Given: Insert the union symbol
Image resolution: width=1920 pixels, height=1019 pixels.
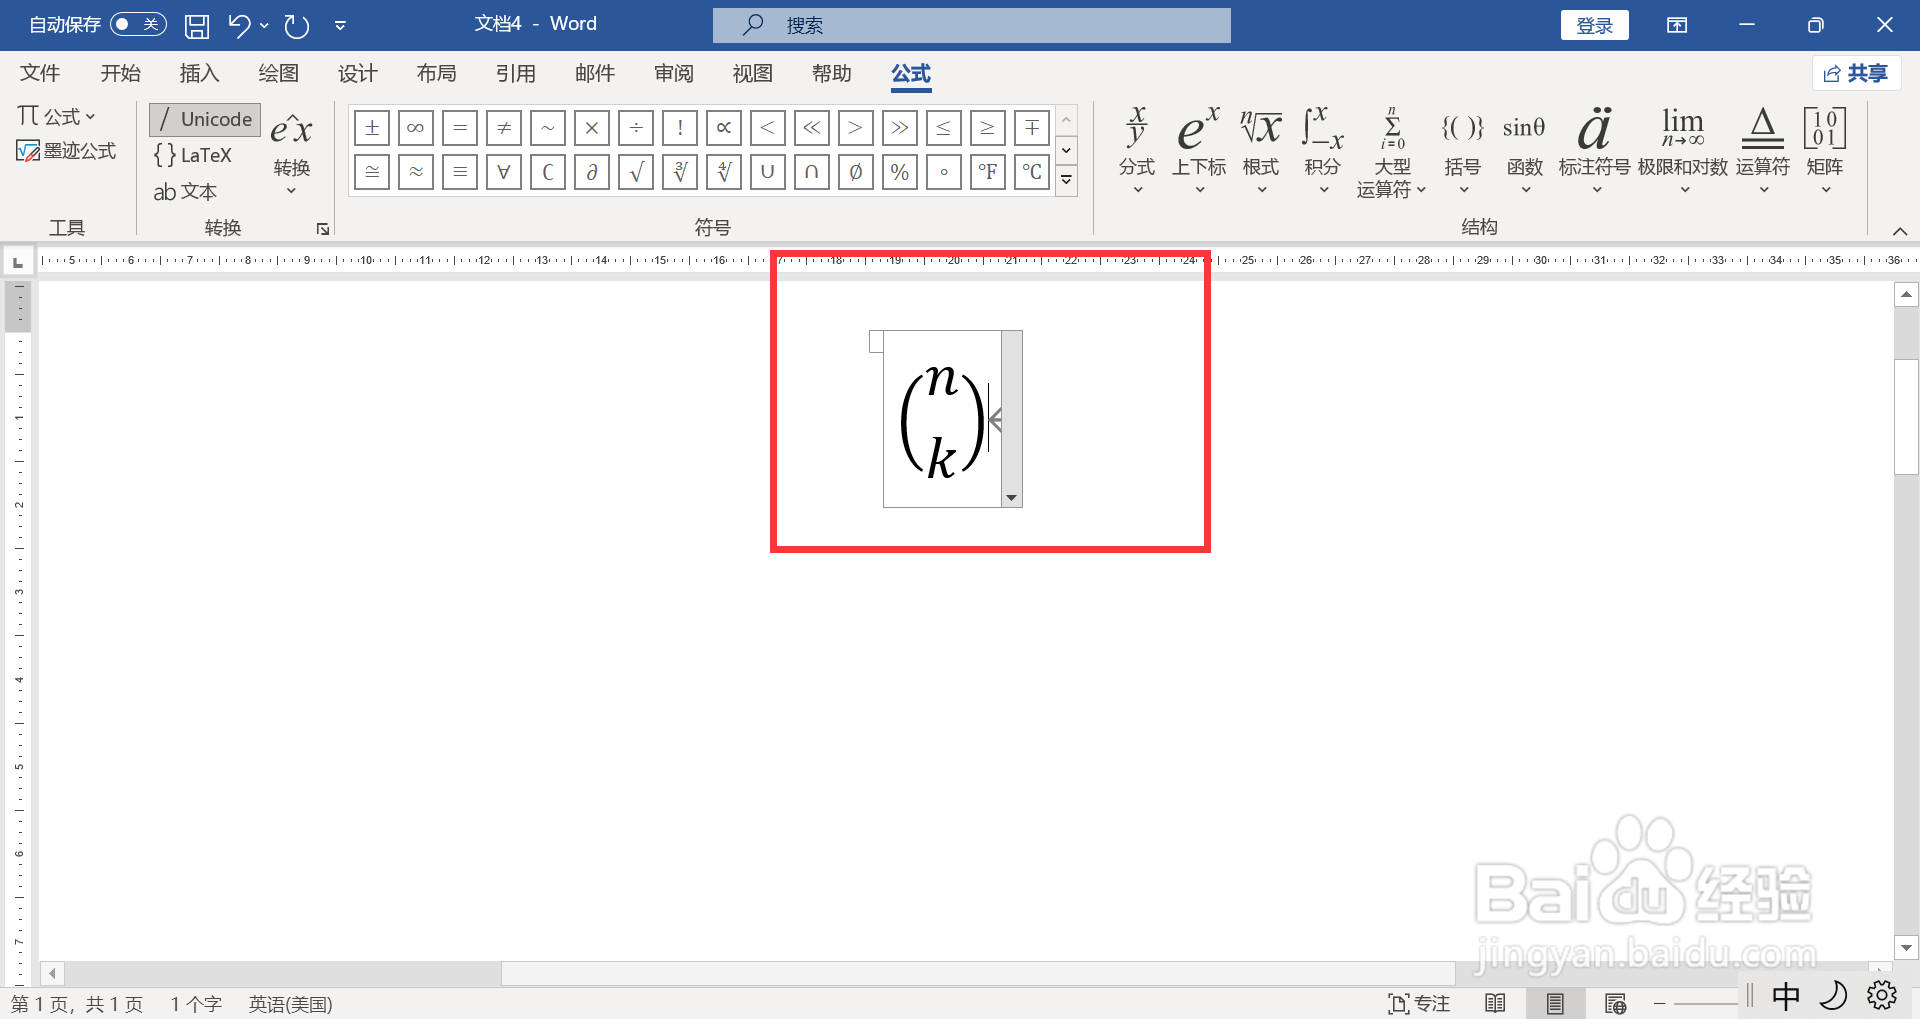Looking at the screenshot, I should [768, 172].
